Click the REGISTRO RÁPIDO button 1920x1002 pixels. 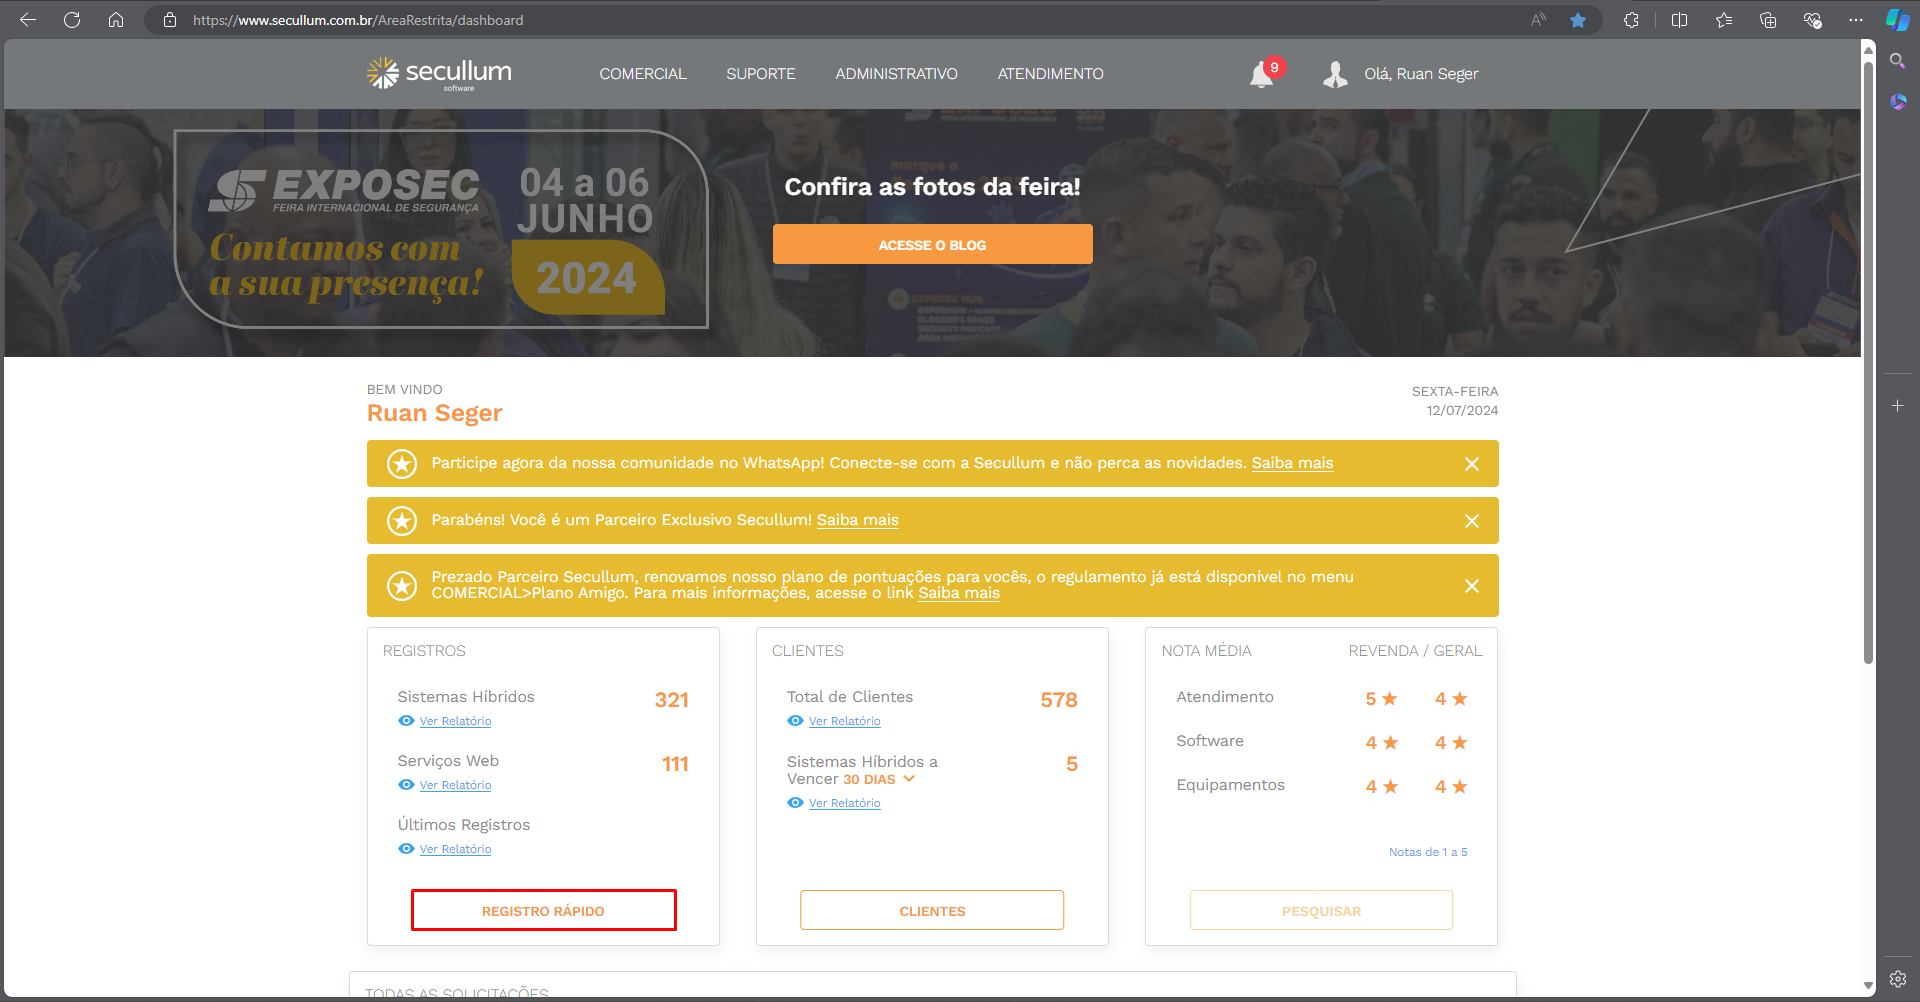(x=543, y=911)
